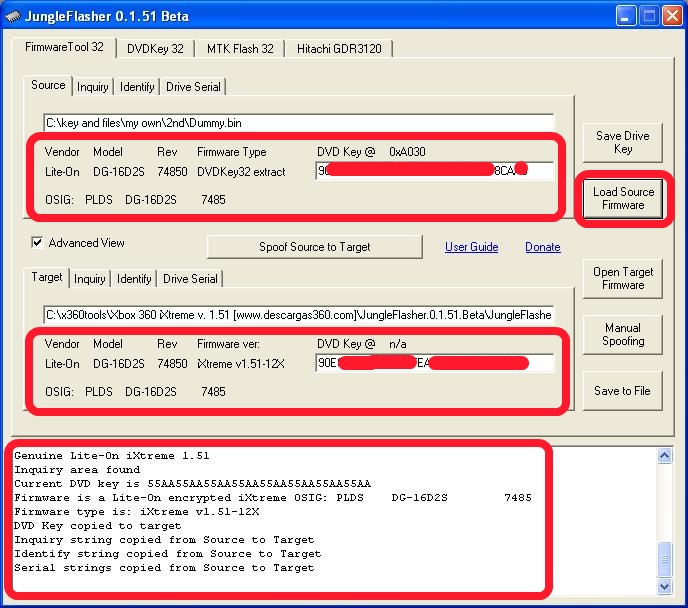Select the target Inquiry sub-tab
Image resolution: width=688 pixels, height=608 pixels.
(x=90, y=279)
